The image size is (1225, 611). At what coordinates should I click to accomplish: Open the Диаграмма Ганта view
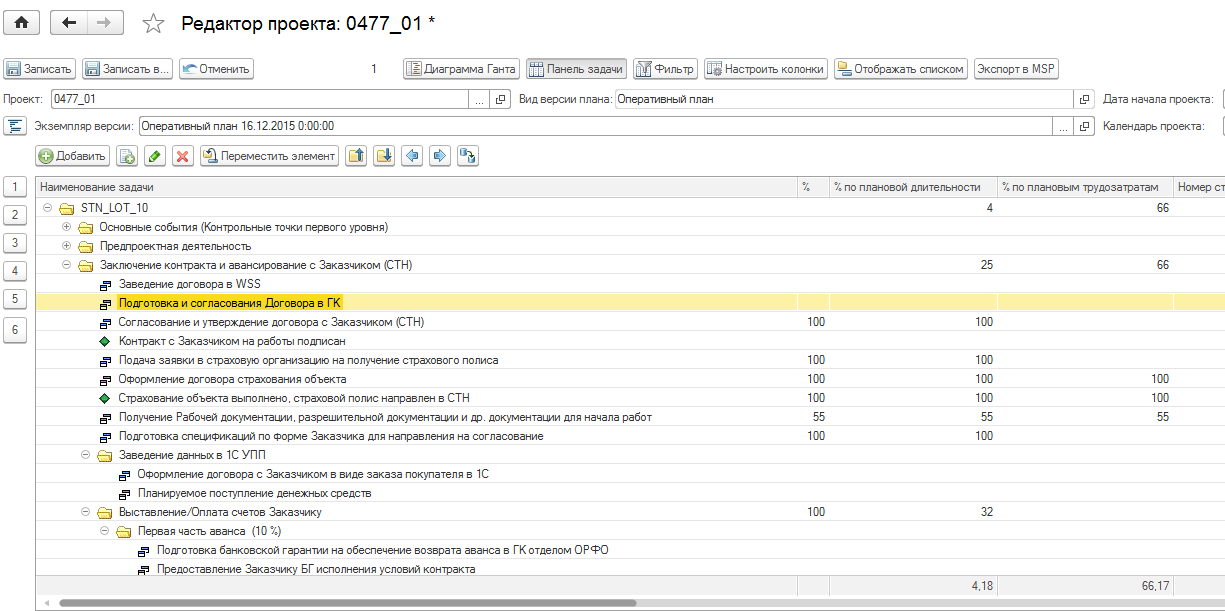461,69
